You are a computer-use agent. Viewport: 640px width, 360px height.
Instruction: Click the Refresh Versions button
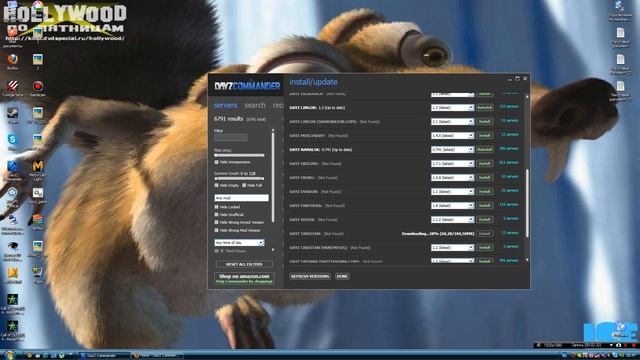(310, 276)
